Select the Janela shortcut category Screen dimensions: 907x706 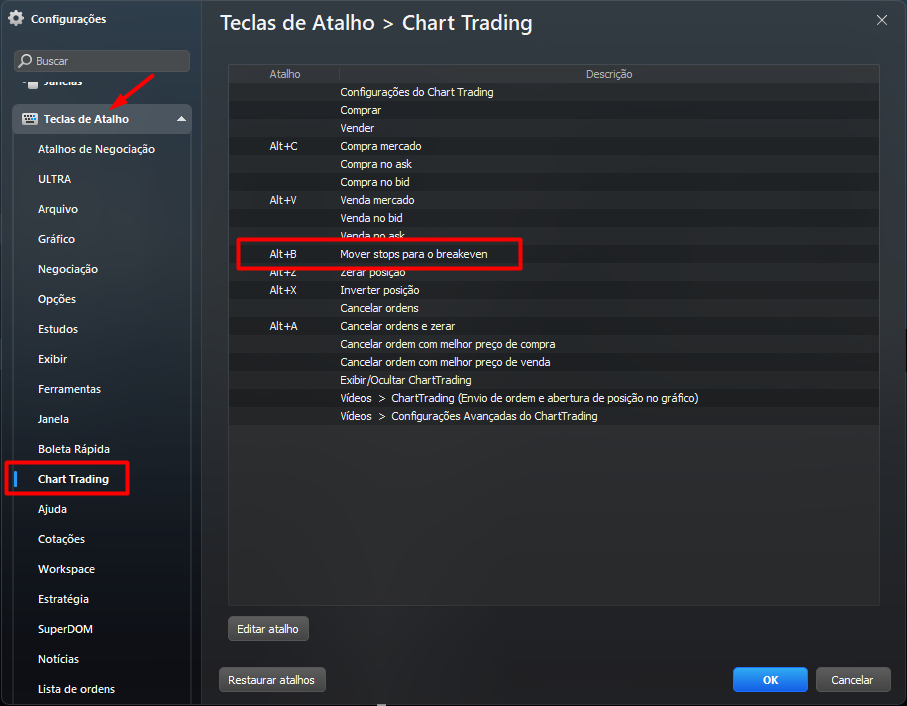pyautogui.click(x=53, y=420)
